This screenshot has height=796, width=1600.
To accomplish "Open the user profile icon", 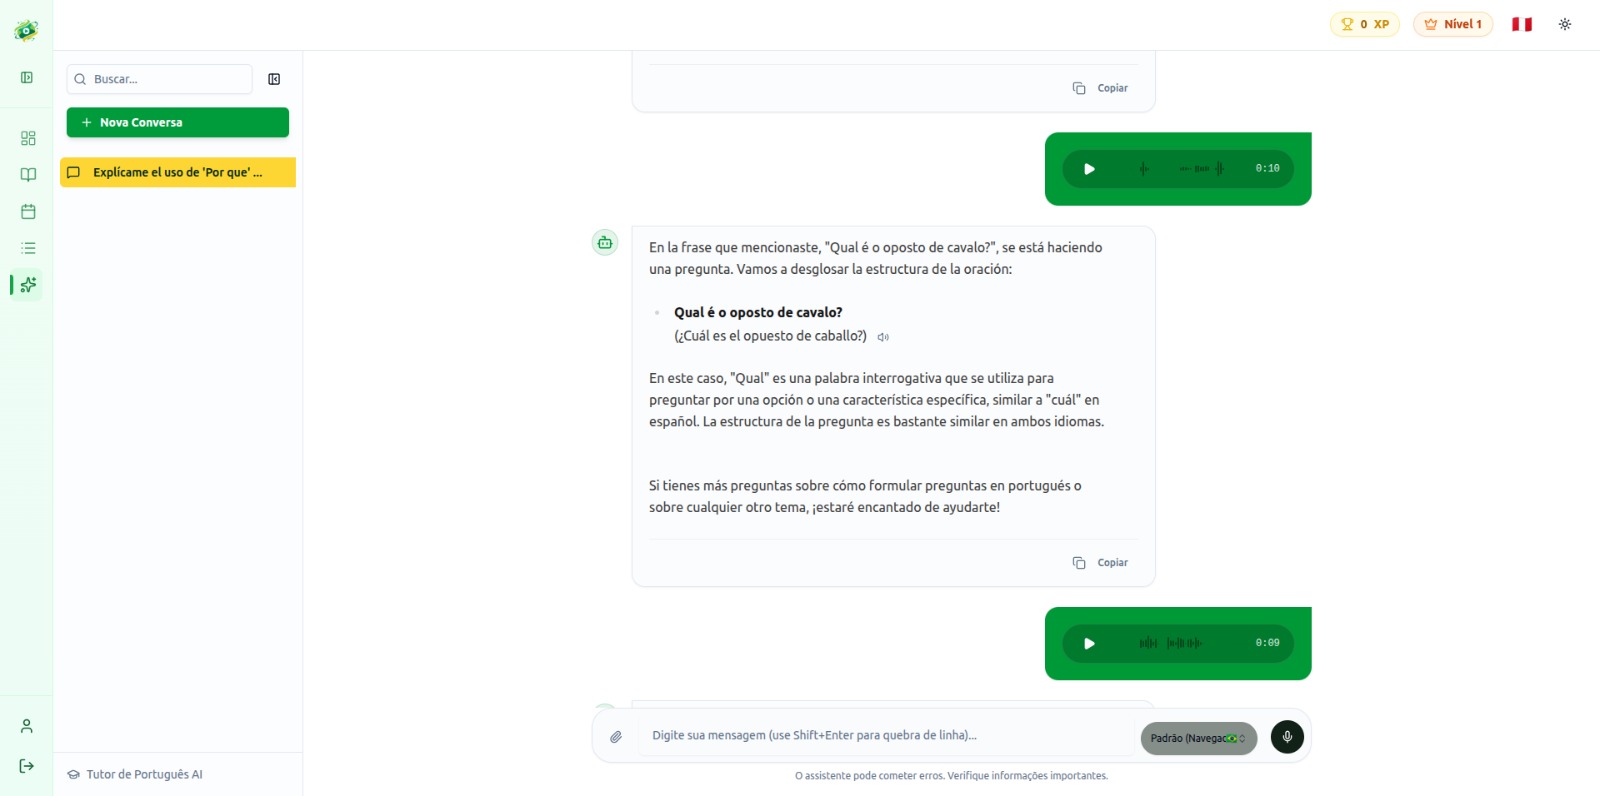I will point(27,726).
